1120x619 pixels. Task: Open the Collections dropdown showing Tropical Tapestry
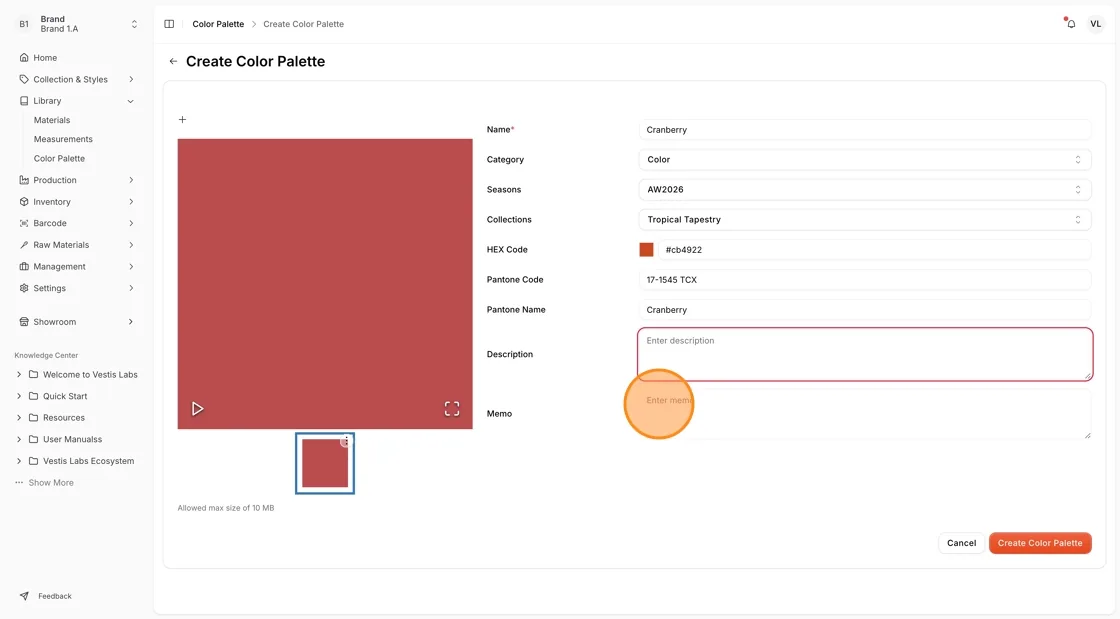(864, 219)
